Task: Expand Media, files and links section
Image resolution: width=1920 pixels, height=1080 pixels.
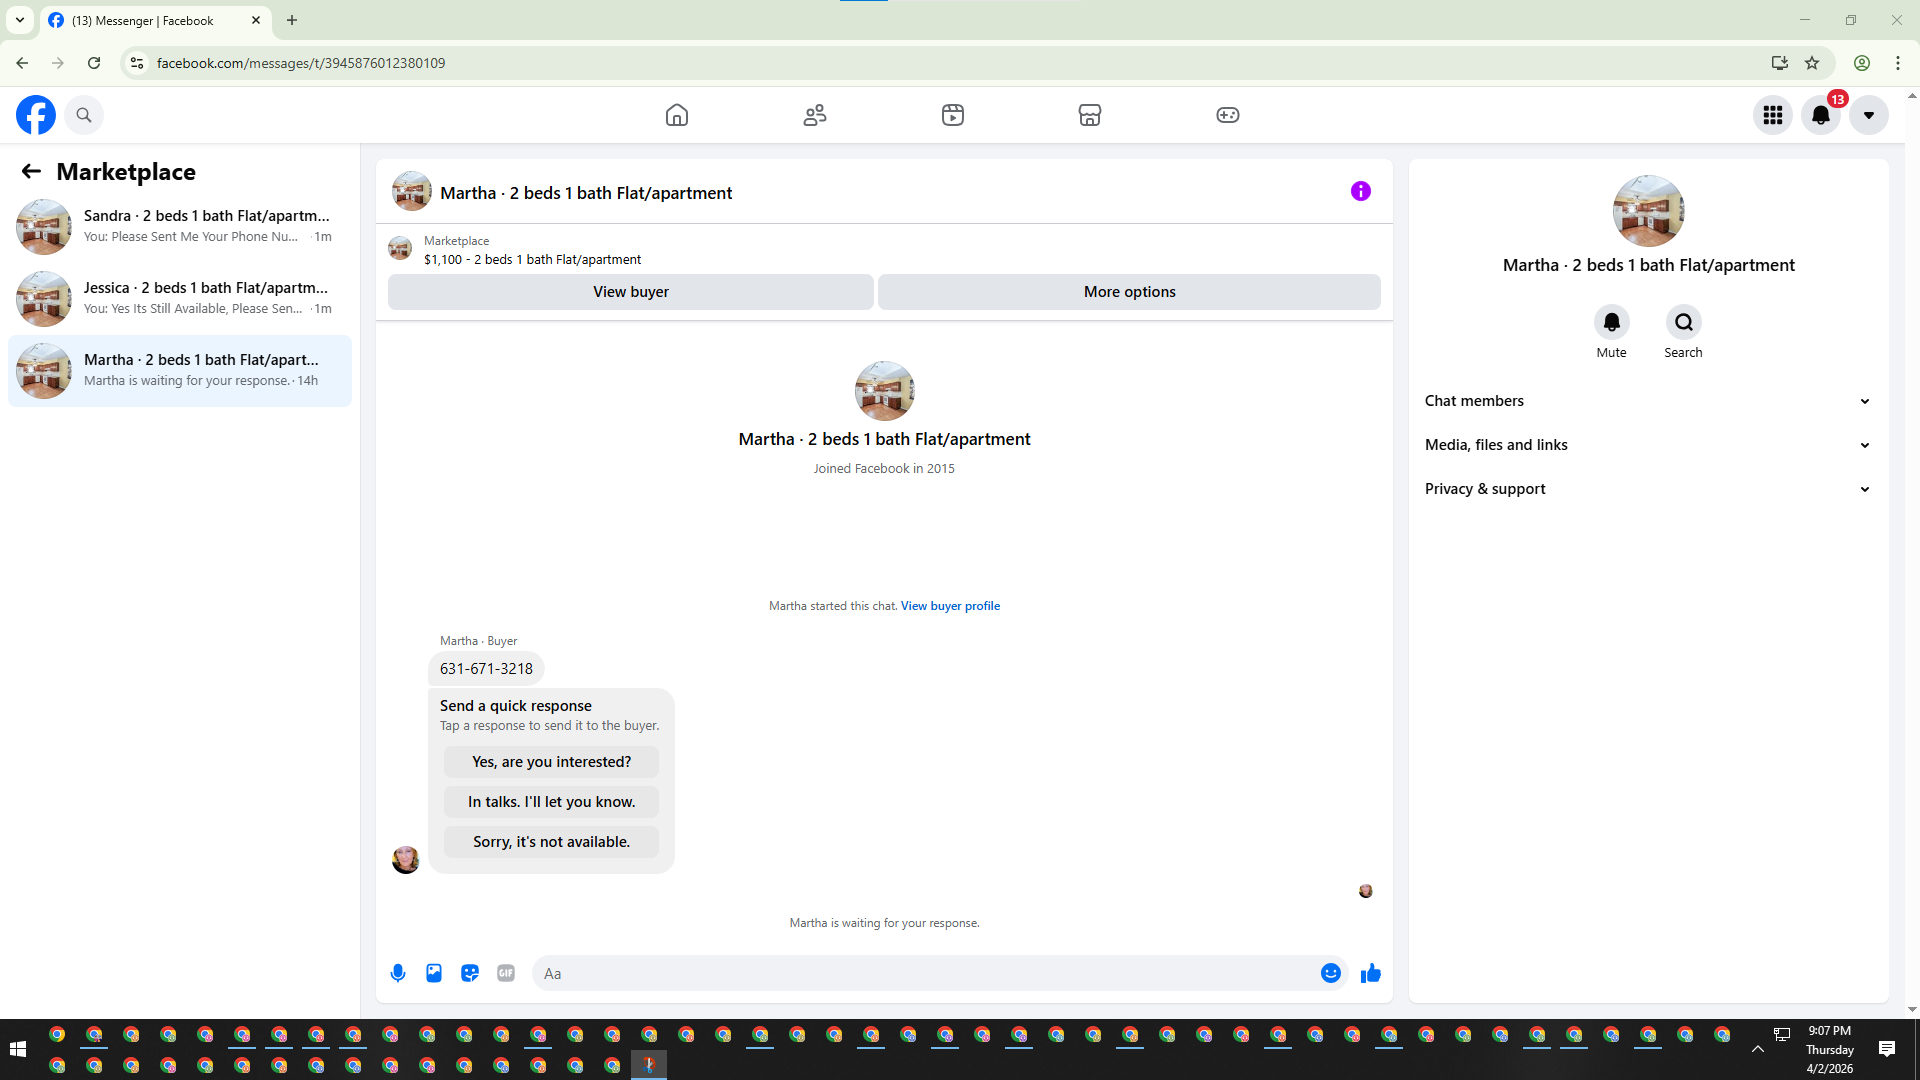Action: (x=1648, y=445)
